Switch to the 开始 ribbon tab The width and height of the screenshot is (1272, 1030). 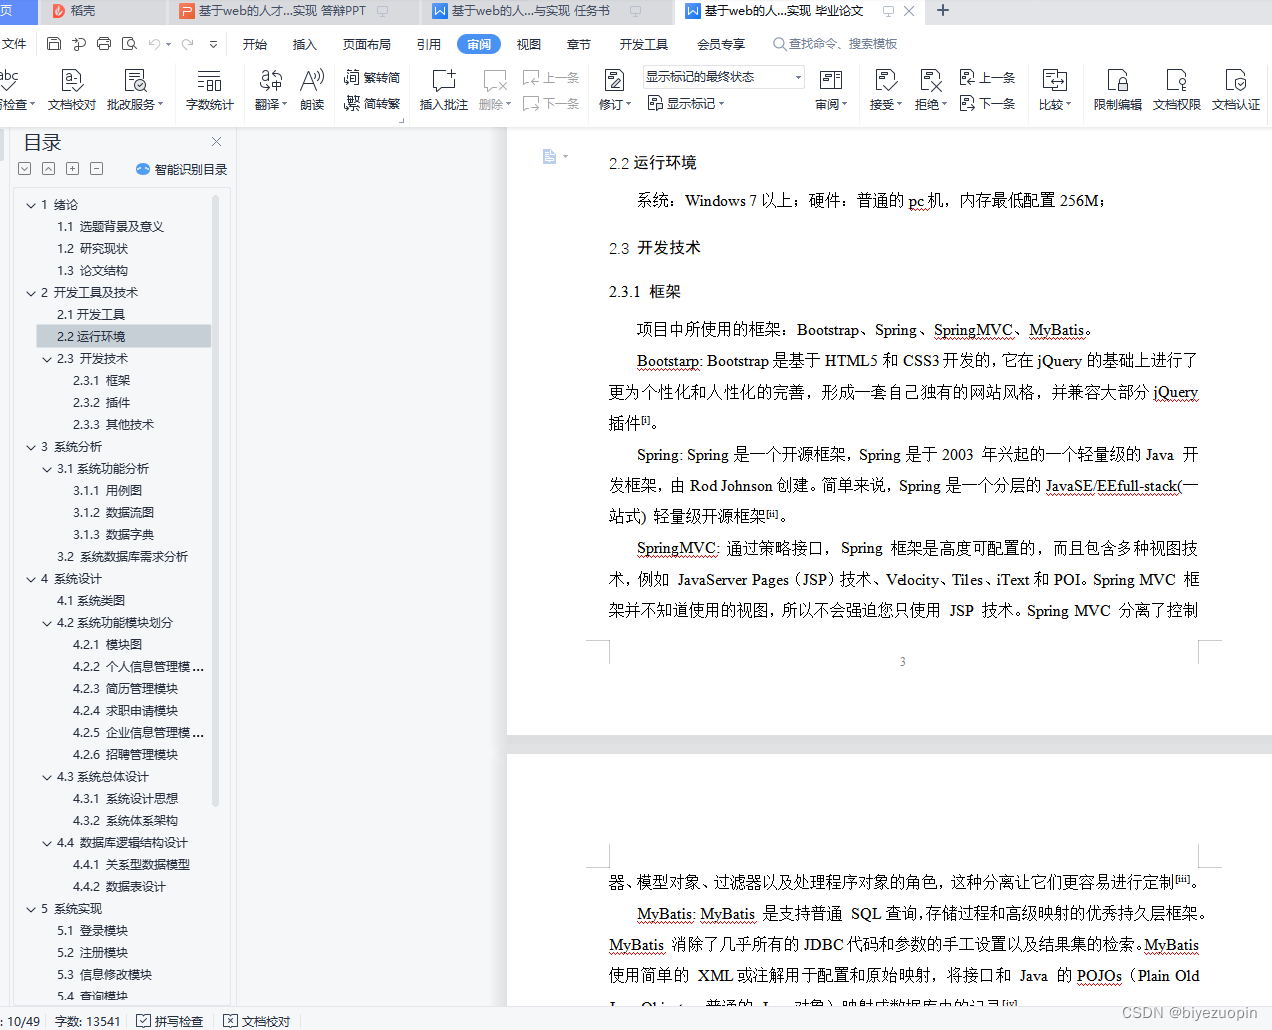(255, 44)
